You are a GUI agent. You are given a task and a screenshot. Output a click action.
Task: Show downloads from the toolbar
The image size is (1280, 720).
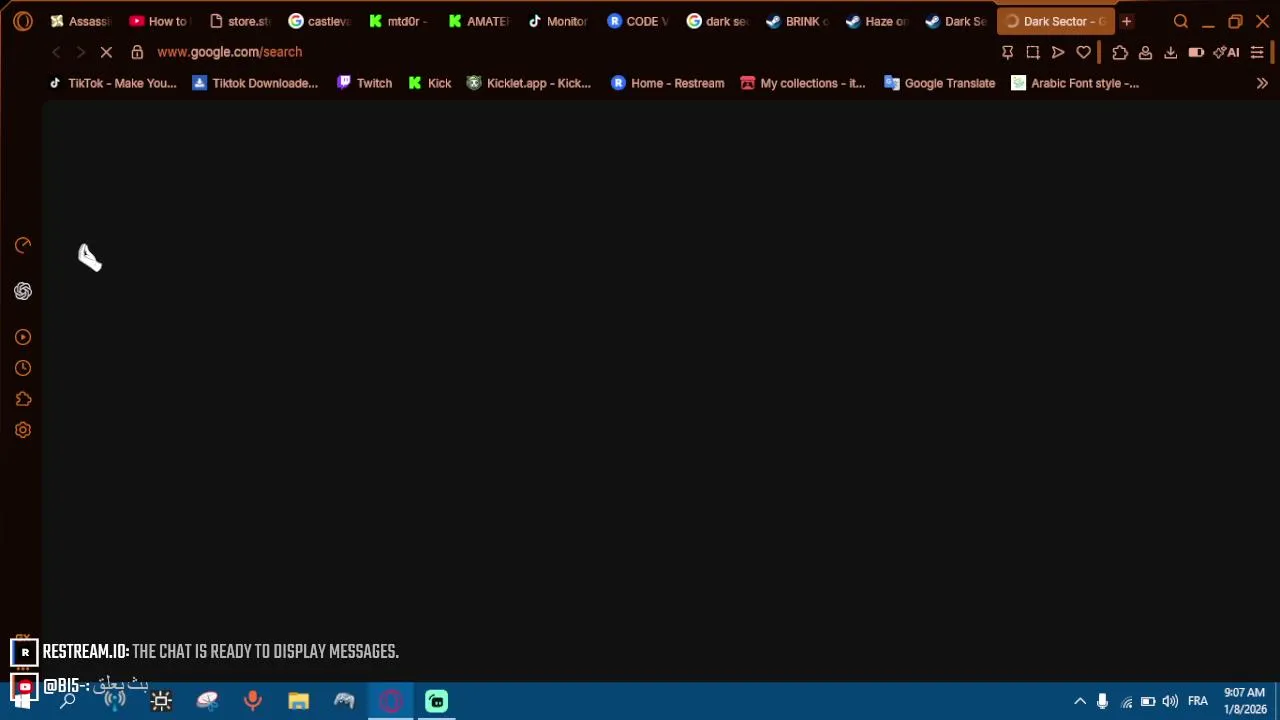pyautogui.click(x=1170, y=52)
